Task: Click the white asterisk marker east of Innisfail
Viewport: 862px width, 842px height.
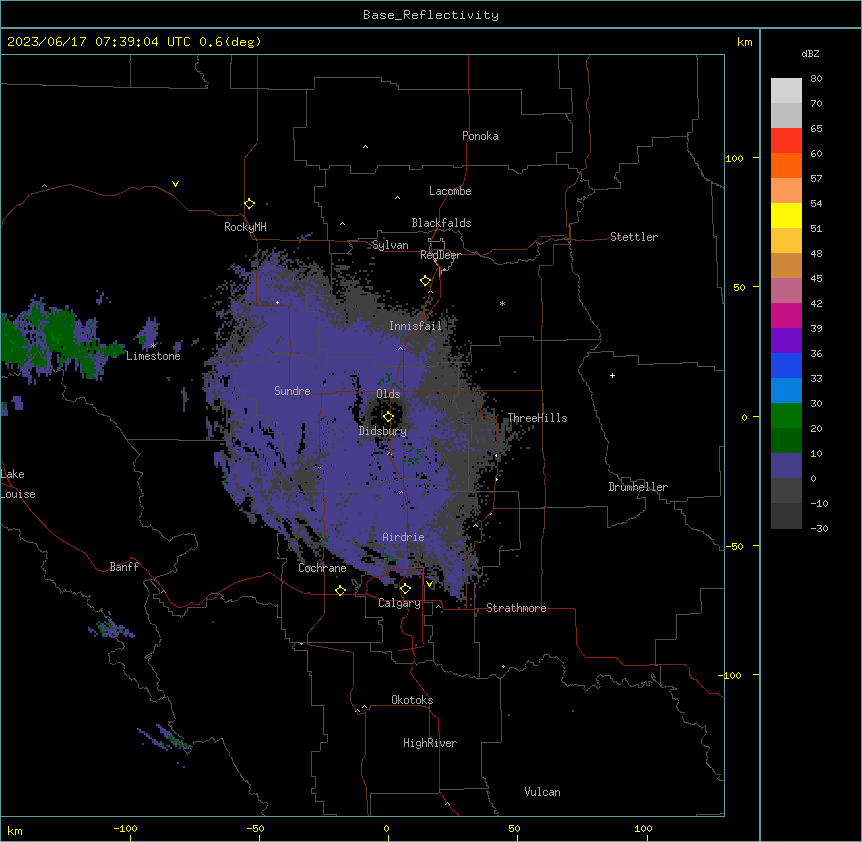Action: pos(502,303)
